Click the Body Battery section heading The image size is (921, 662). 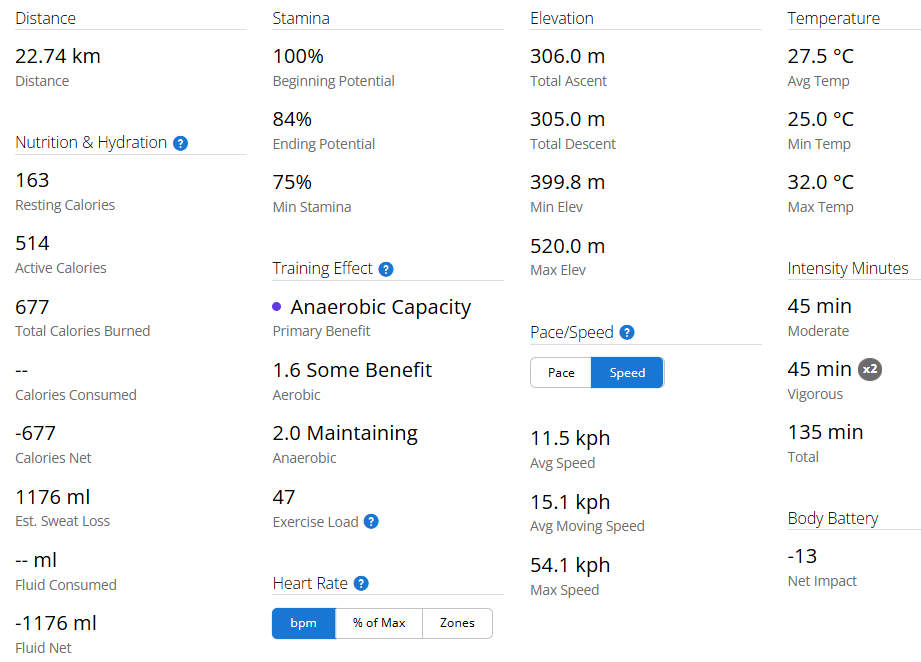832,518
